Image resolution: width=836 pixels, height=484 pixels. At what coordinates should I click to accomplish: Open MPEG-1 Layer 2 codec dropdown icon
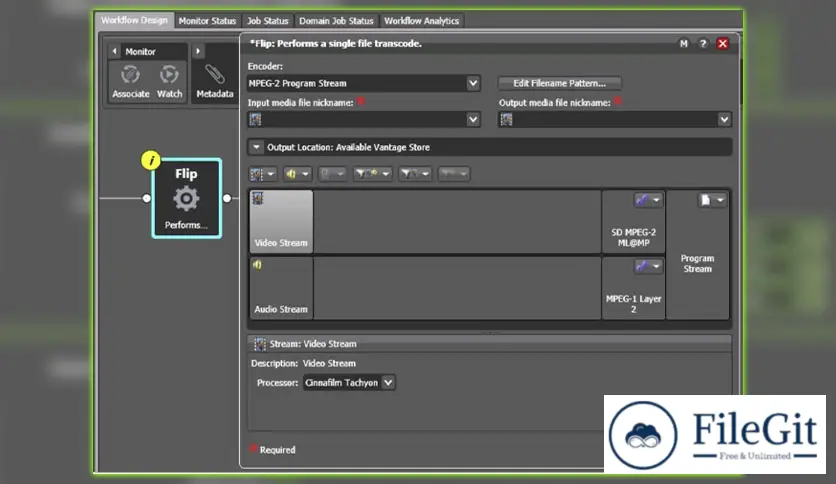tap(648, 266)
